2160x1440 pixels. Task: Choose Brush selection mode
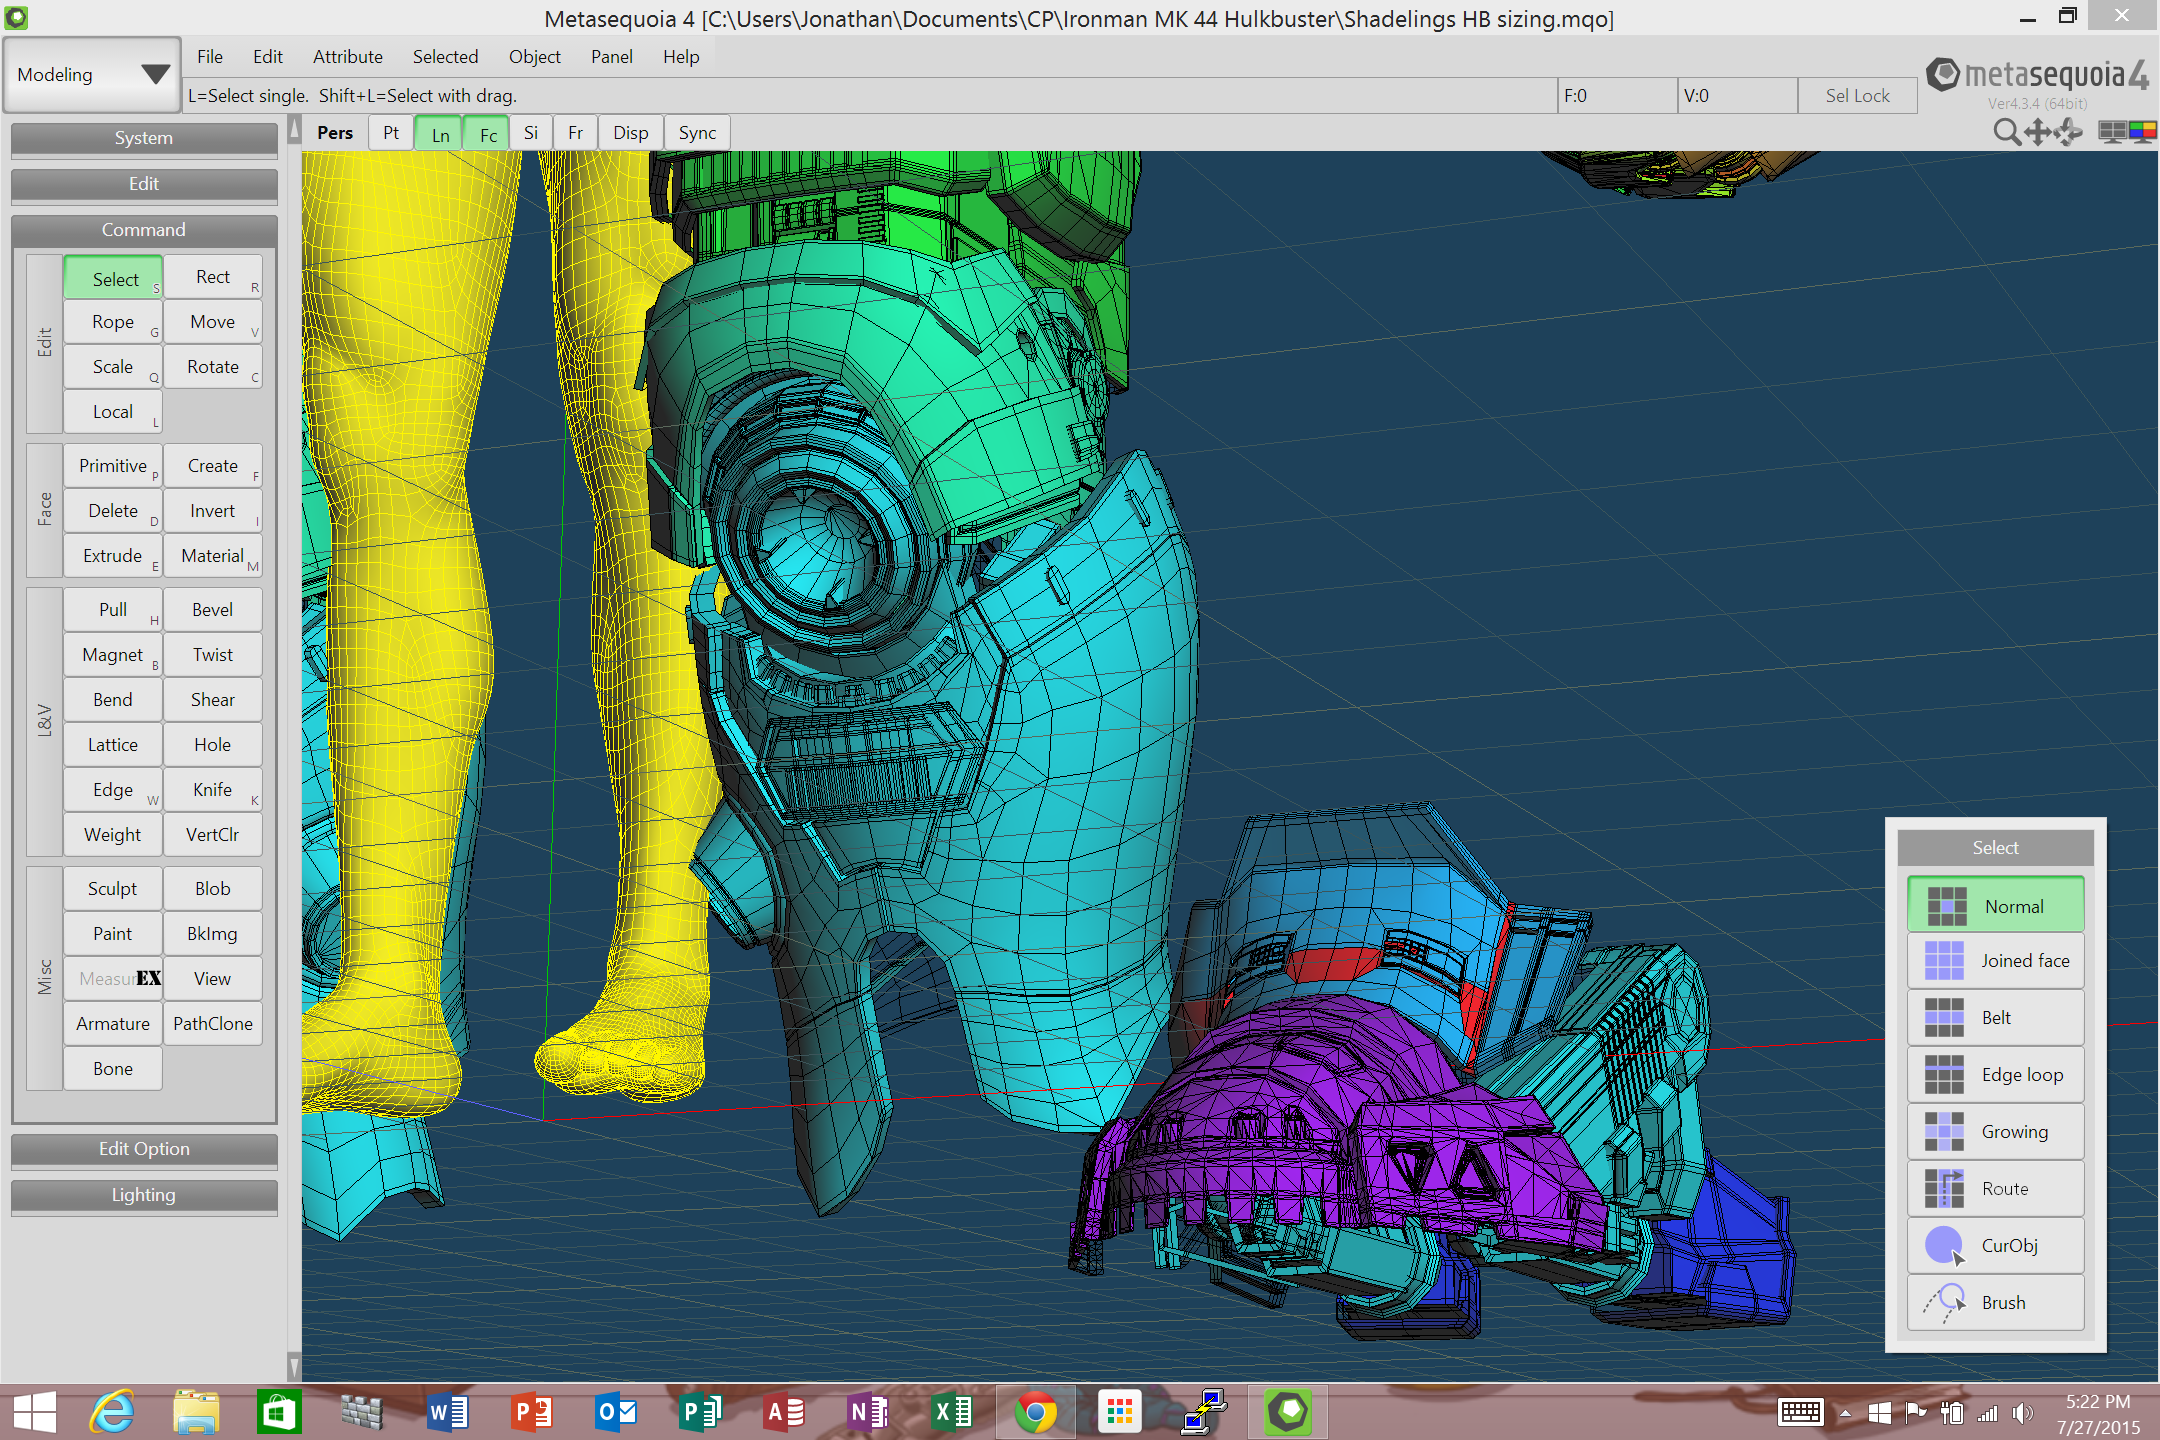coord(1995,1303)
